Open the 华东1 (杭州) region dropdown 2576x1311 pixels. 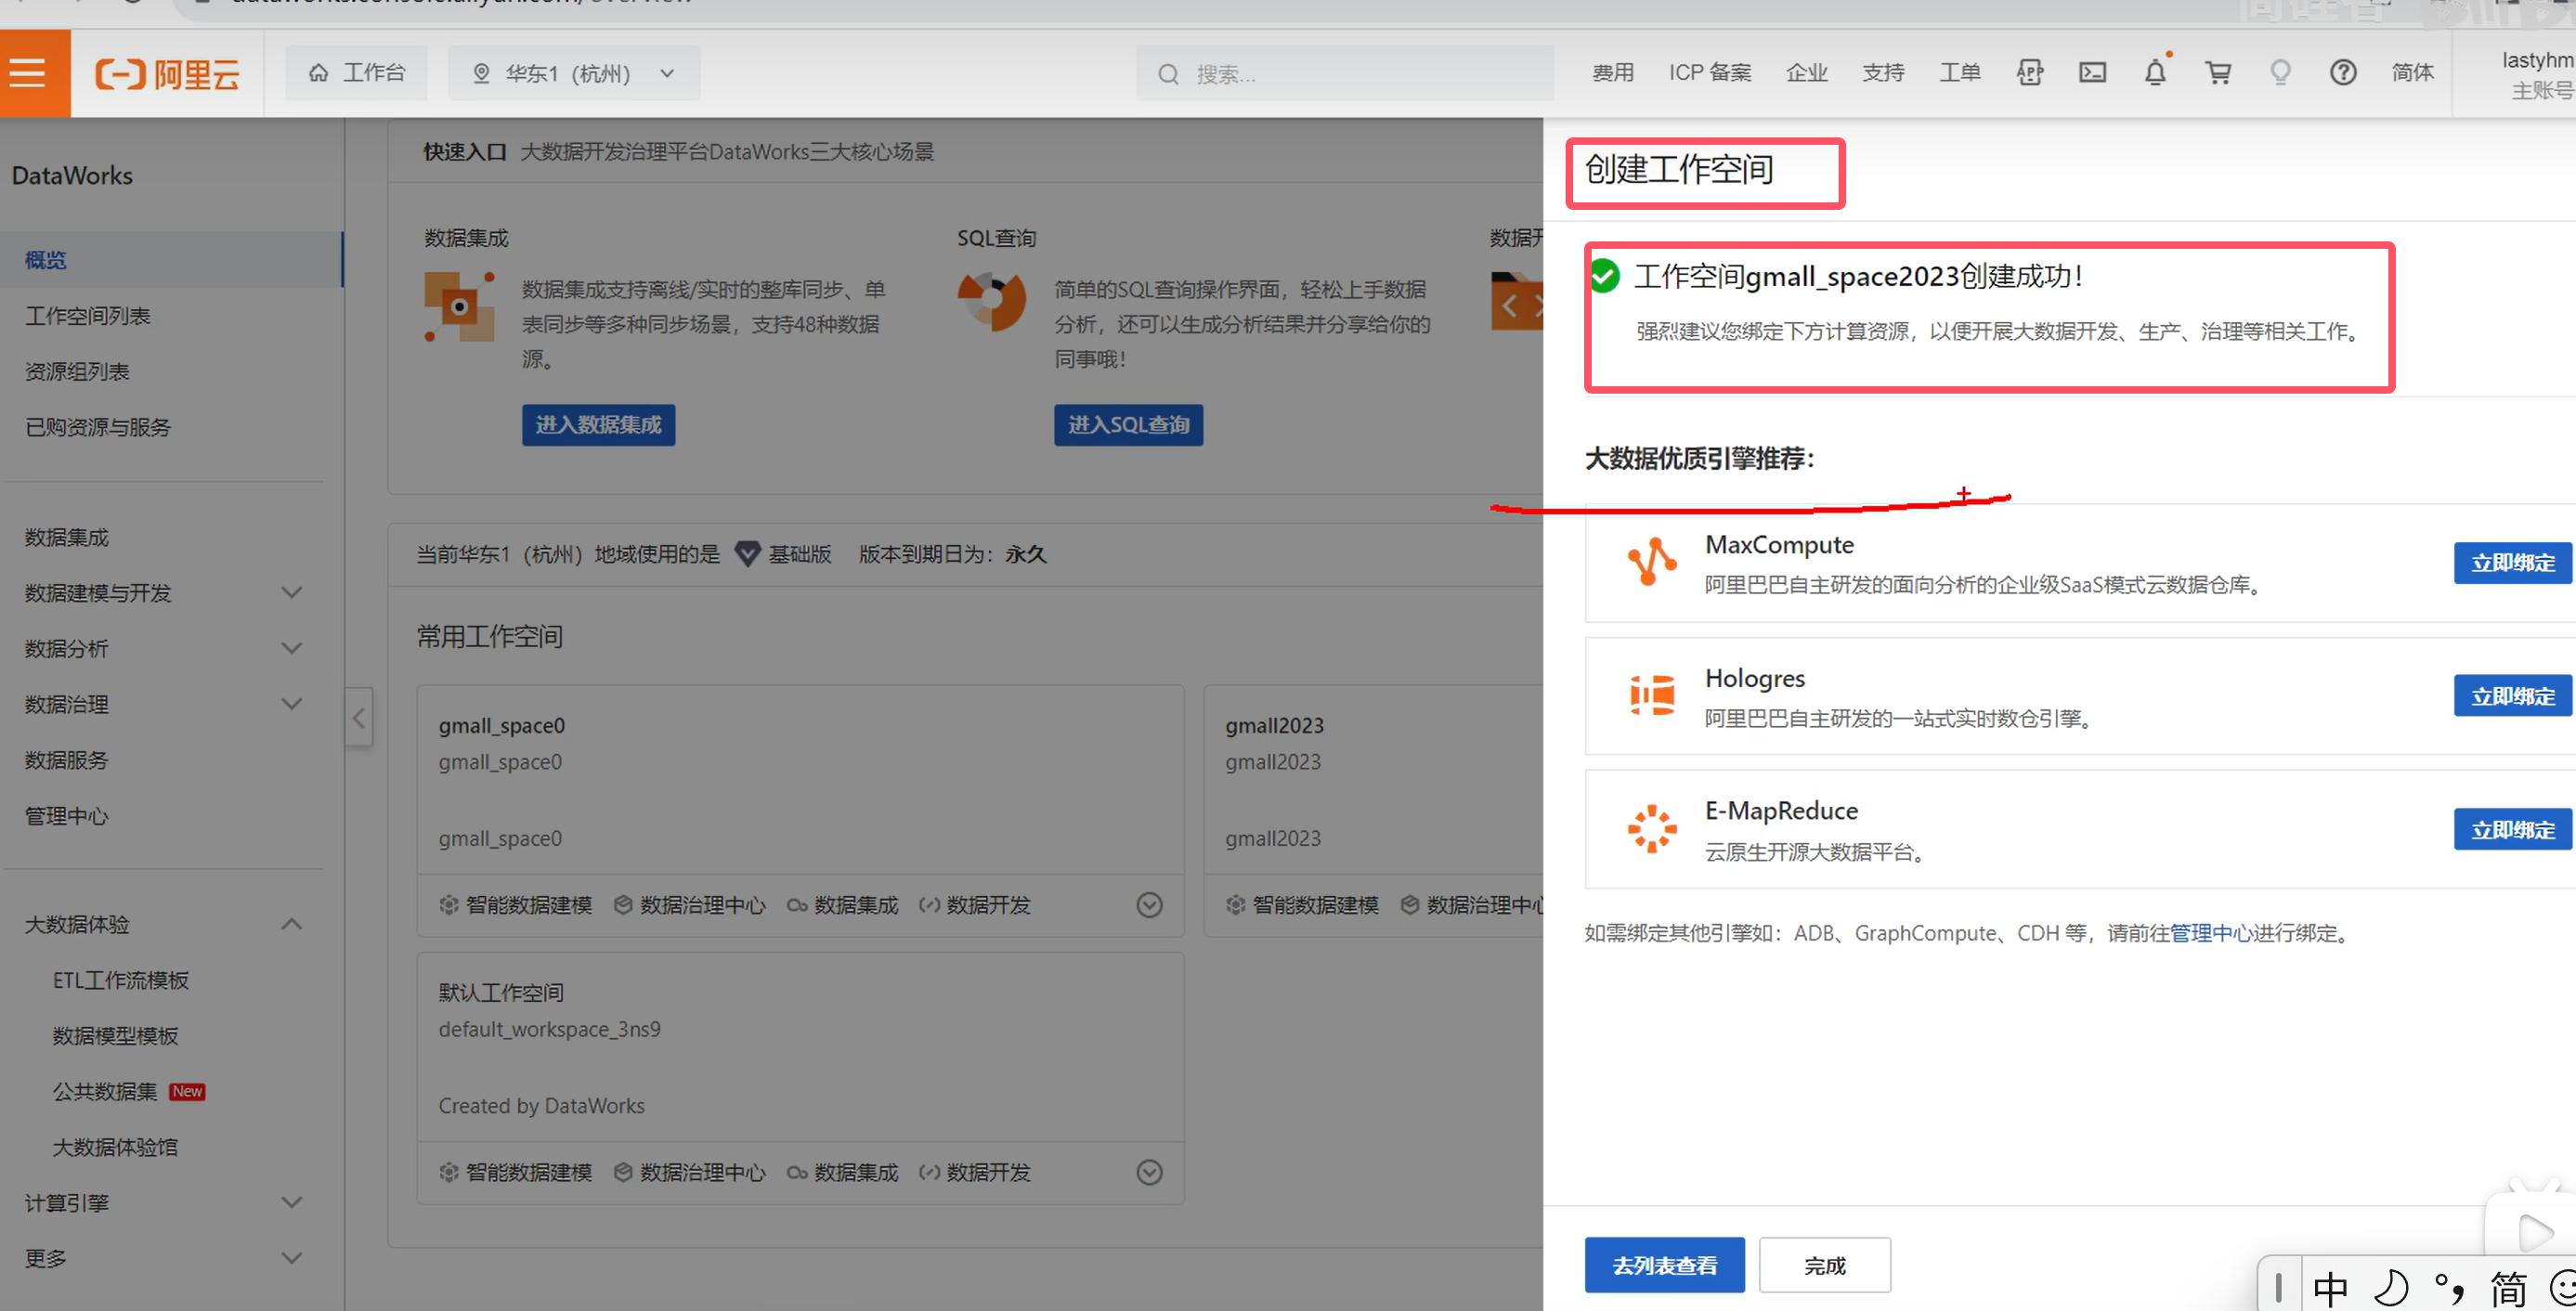click(x=574, y=73)
